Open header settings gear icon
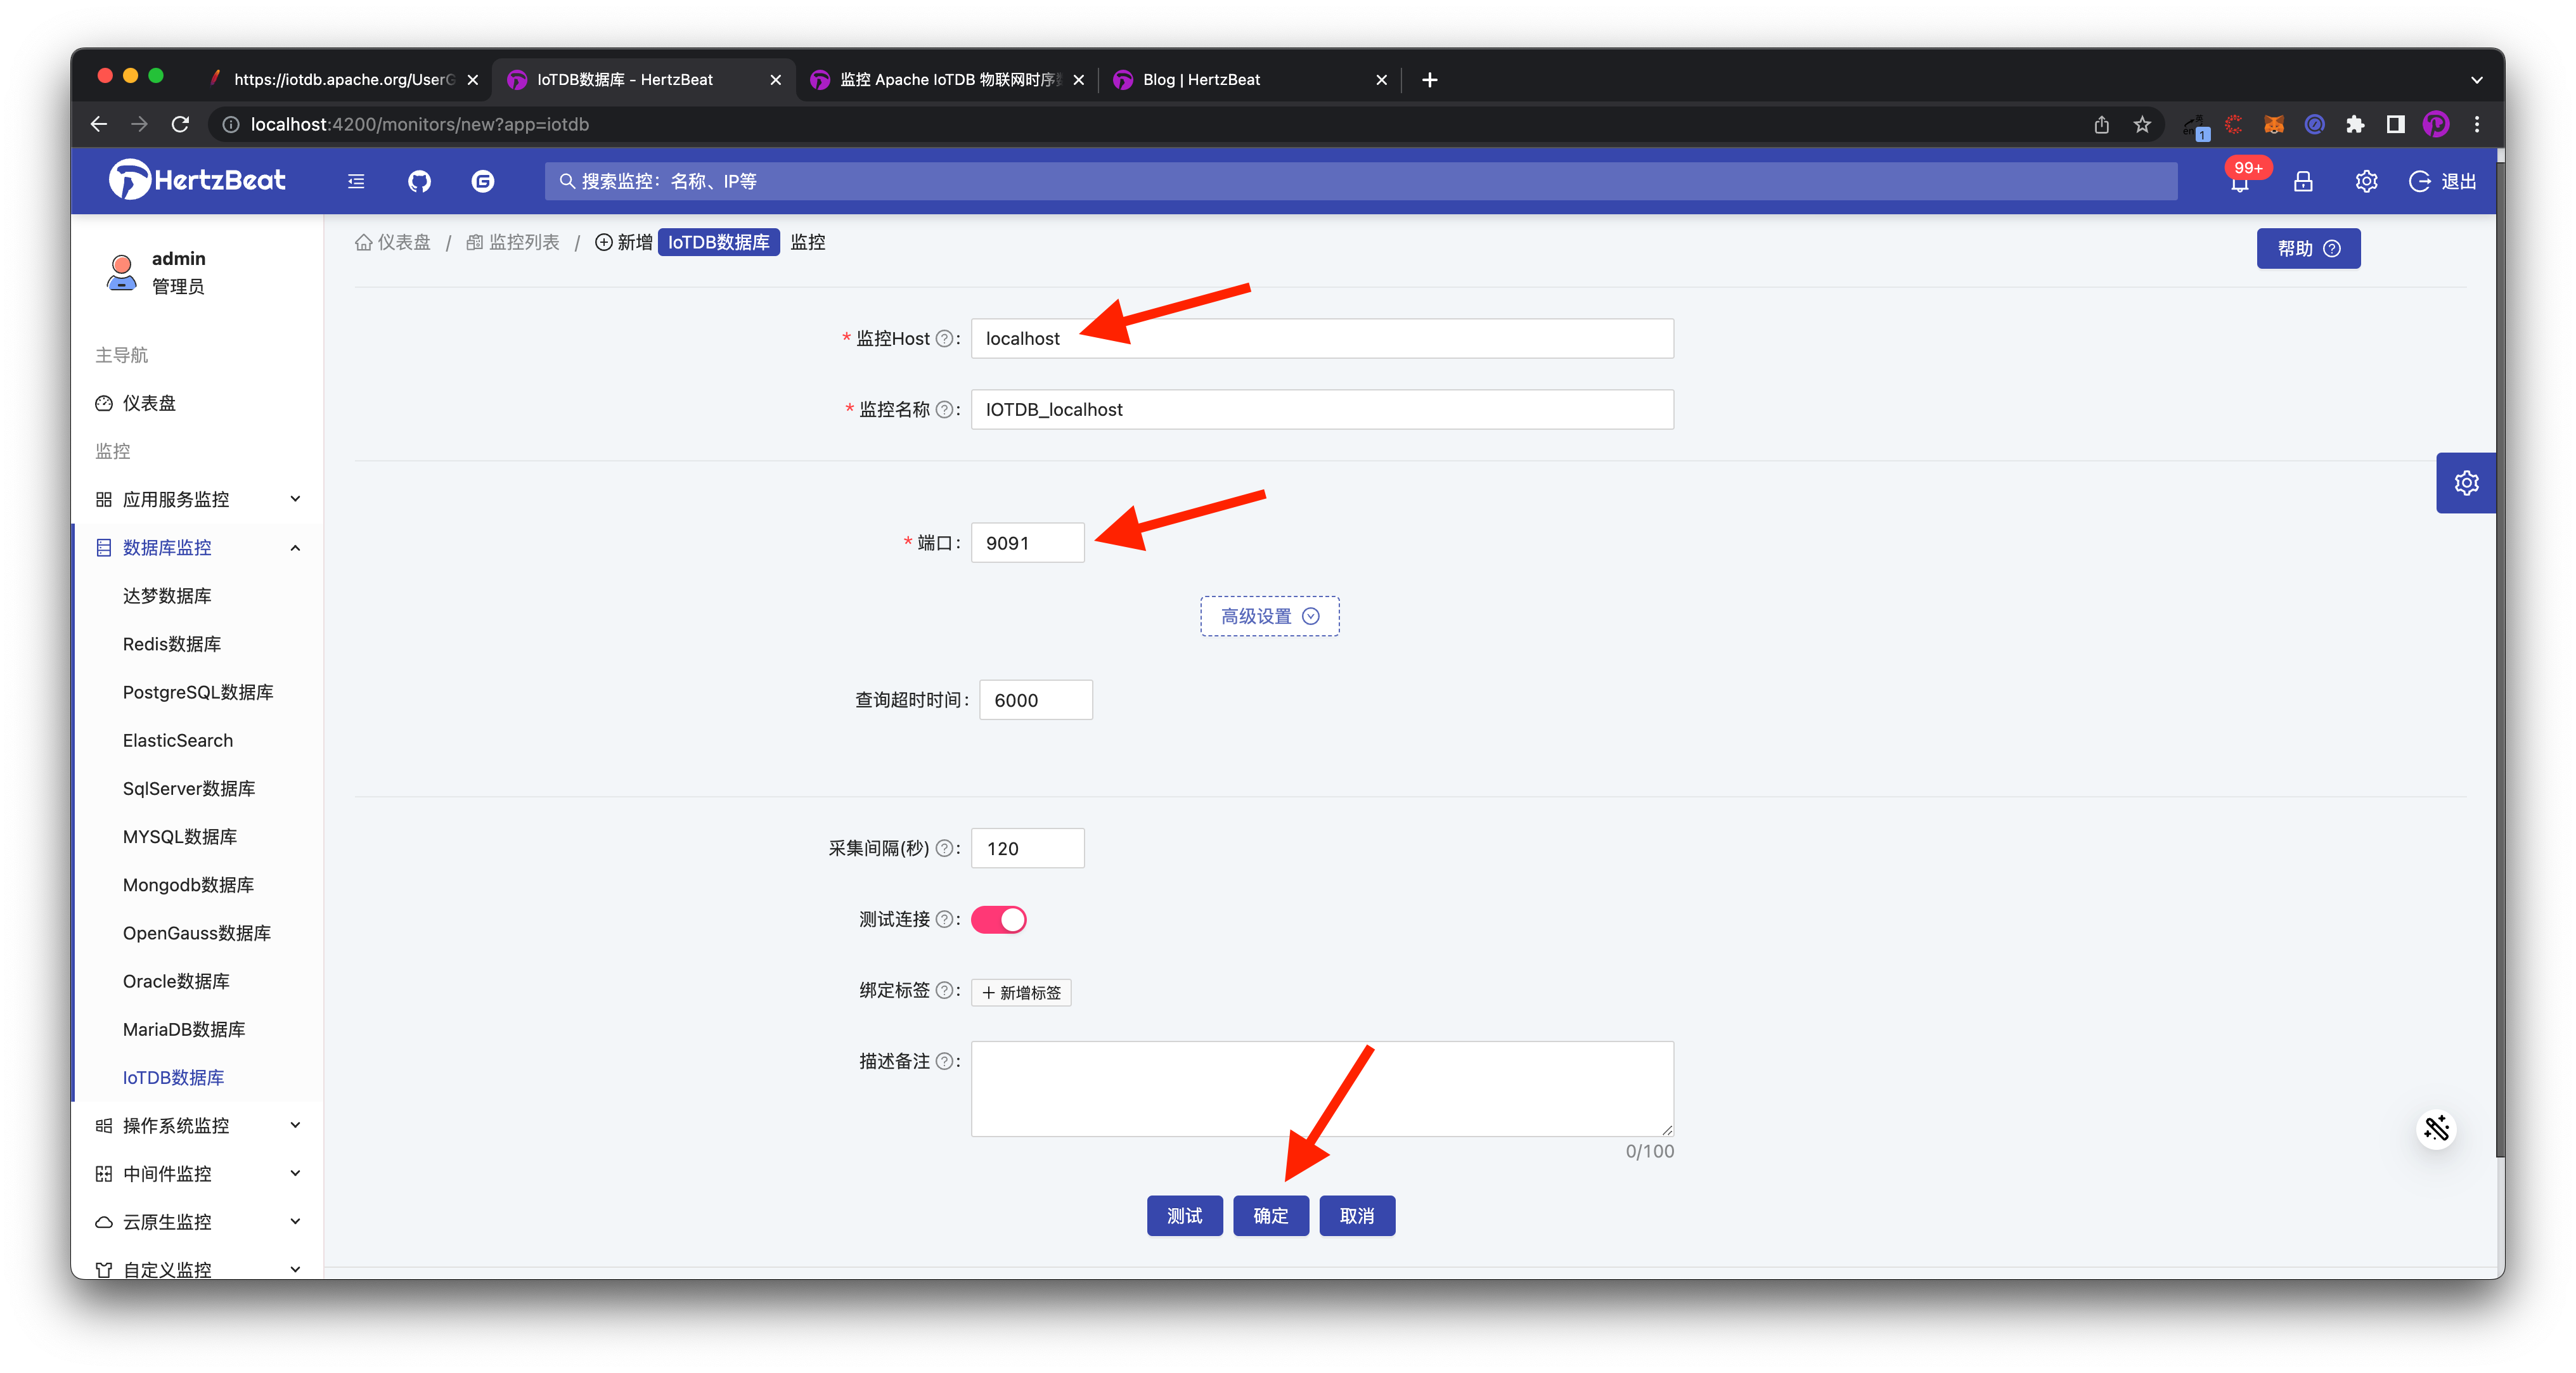This screenshot has height=1373, width=2576. (2366, 181)
